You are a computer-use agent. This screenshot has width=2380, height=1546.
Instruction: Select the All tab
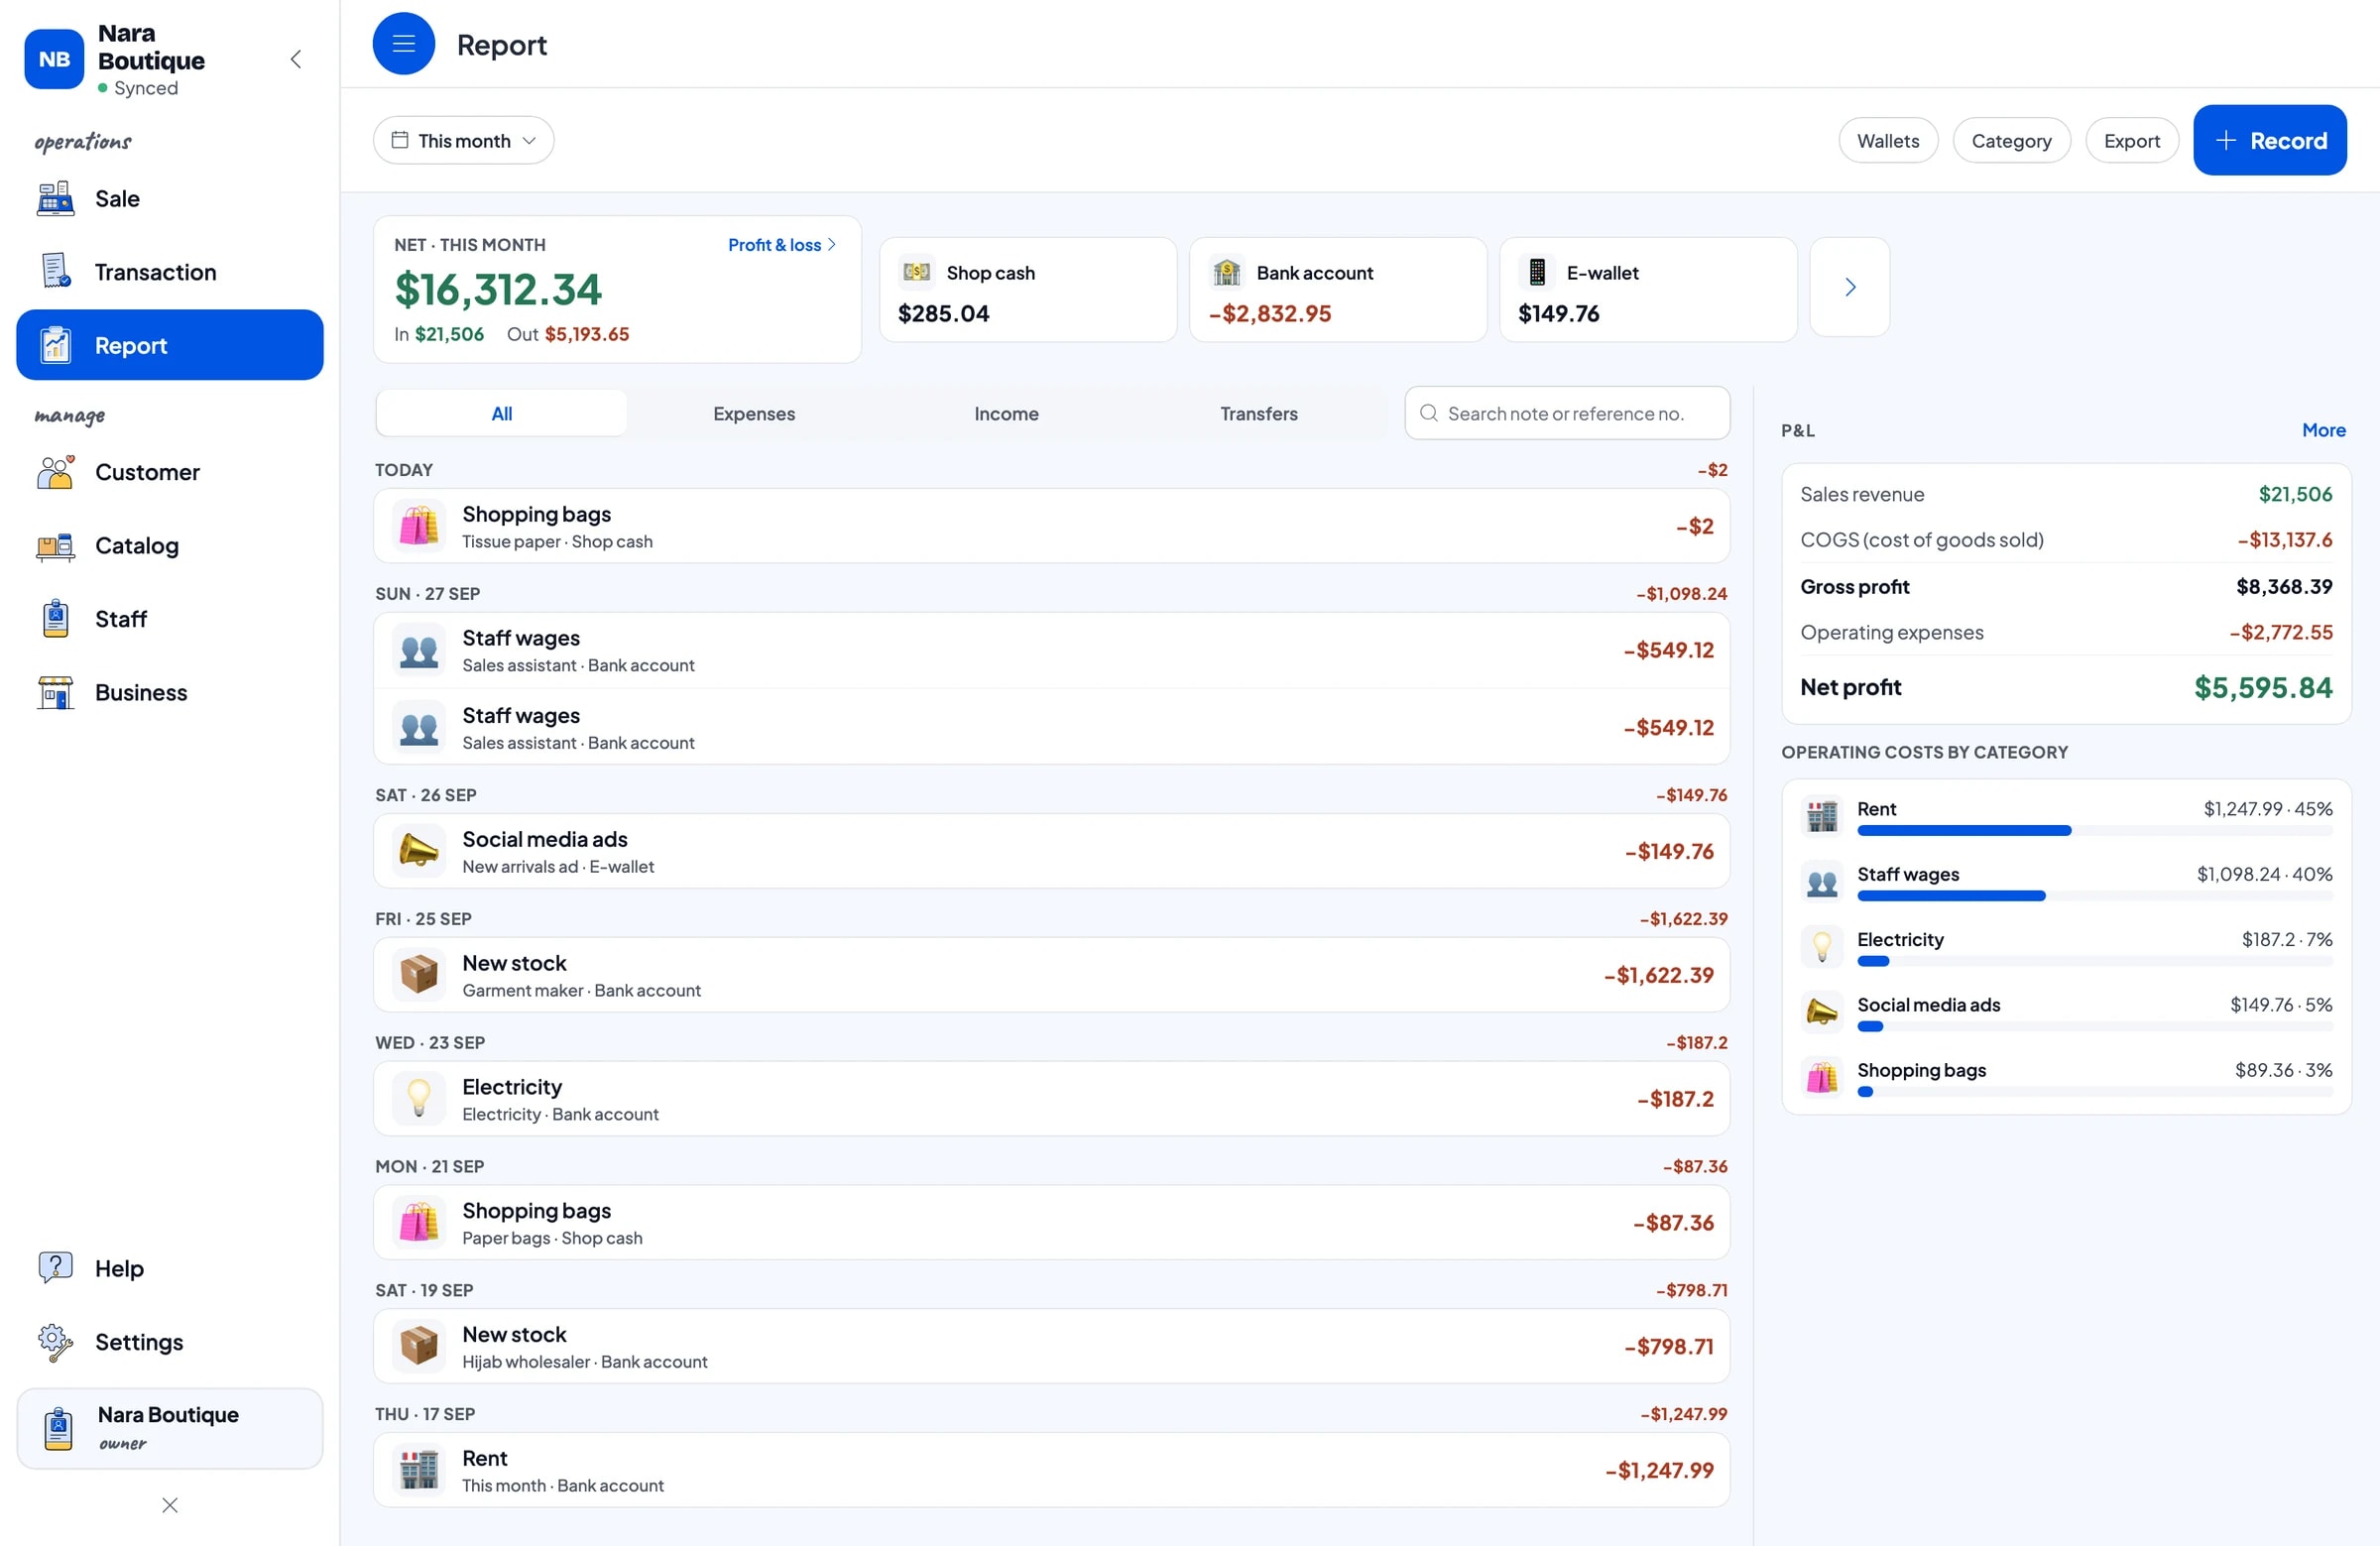[x=501, y=413]
